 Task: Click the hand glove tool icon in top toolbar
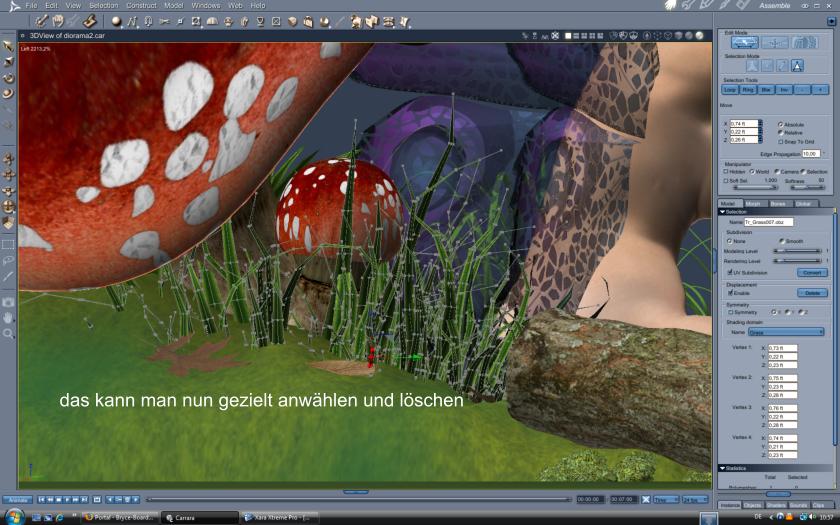pos(57,21)
